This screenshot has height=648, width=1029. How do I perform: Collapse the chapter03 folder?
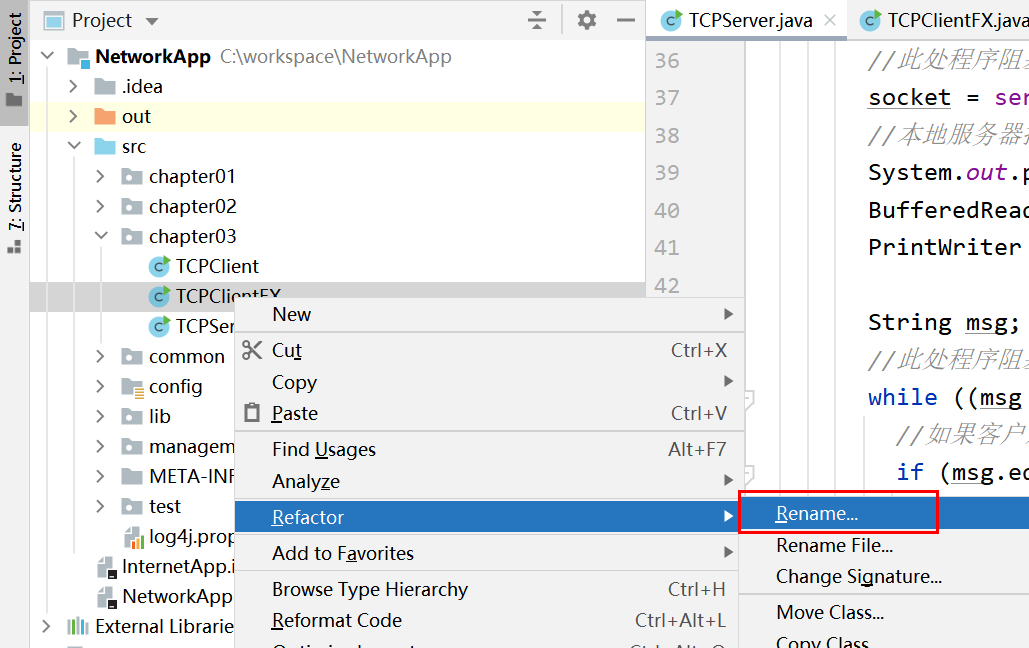point(100,237)
